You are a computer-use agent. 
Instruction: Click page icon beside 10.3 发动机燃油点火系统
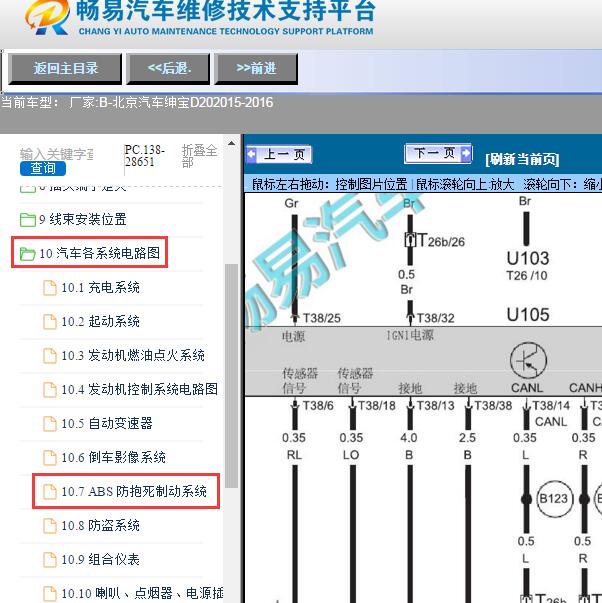click(50, 356)
